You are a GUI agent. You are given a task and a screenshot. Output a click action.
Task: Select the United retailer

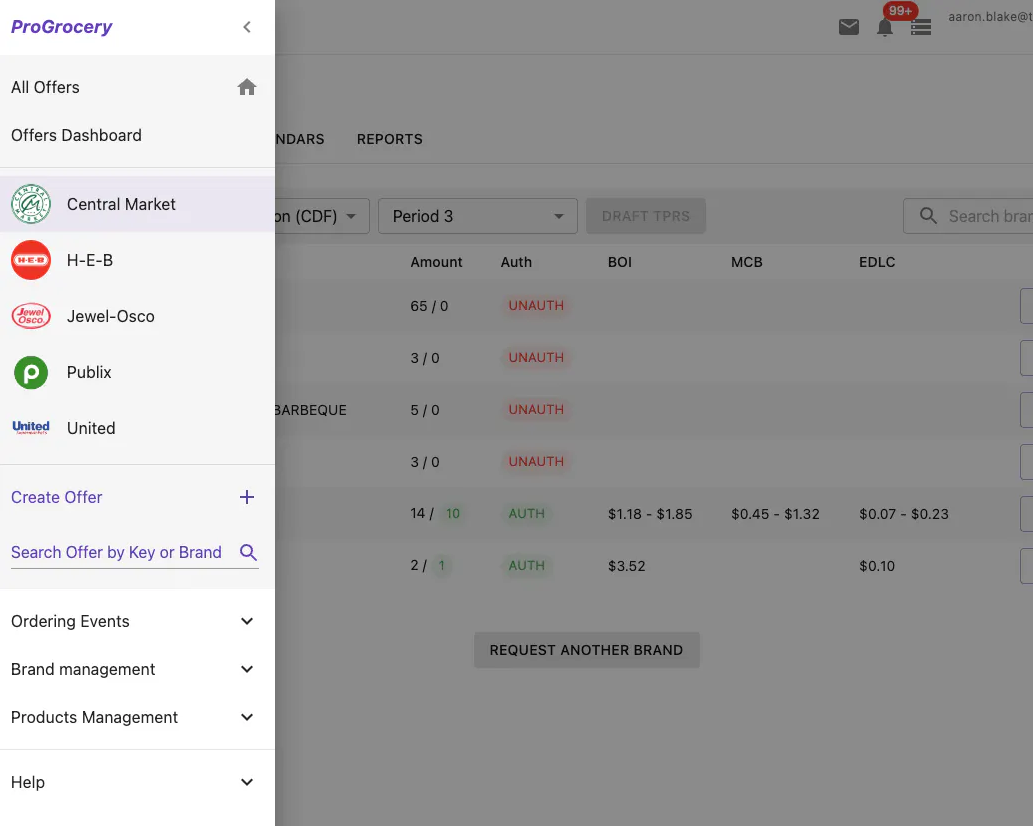137,428
